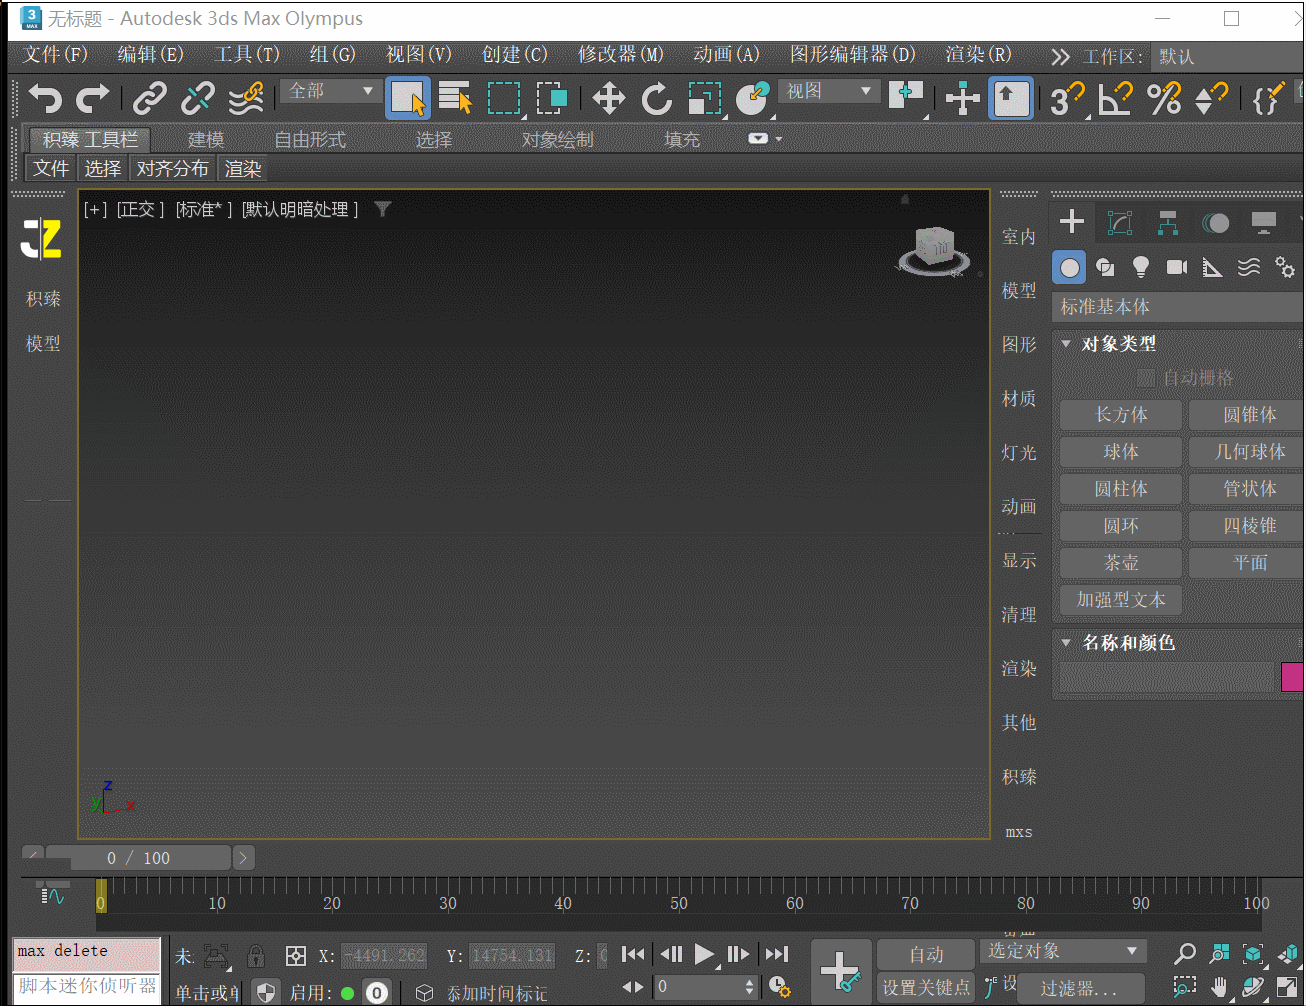1306x1006 pixels.
Task: Select the Rotate tool
Action: point(656,98)
